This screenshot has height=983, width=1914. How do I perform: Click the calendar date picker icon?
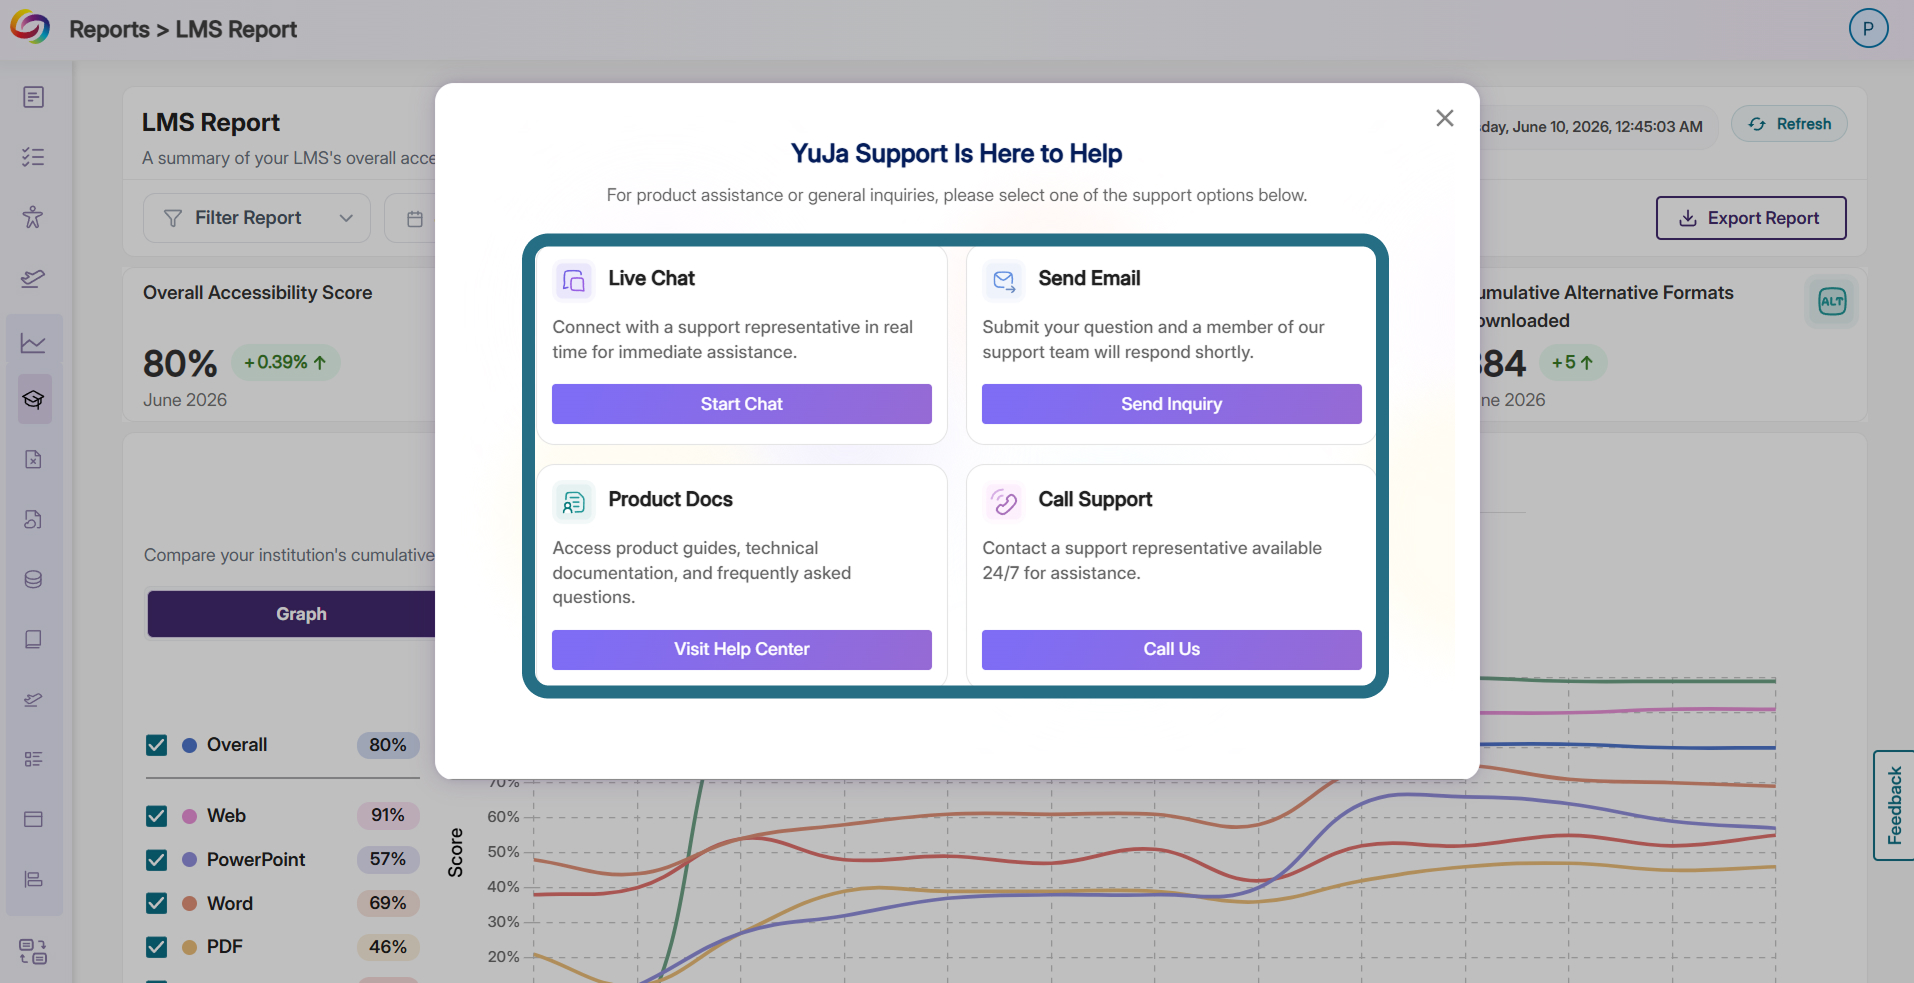[415, 218]
